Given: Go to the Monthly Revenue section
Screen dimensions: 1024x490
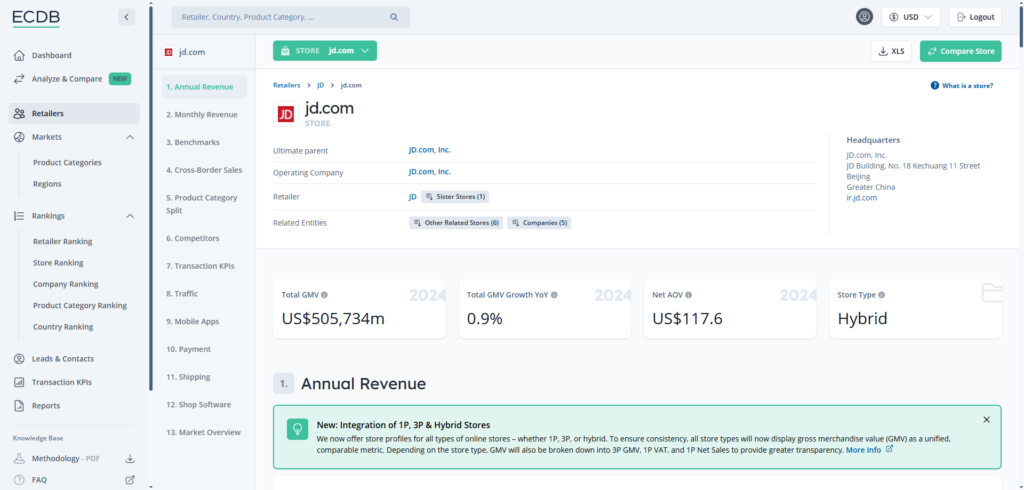Looking at the screenshot, I should pyautogui.click(x=201, y=115).
